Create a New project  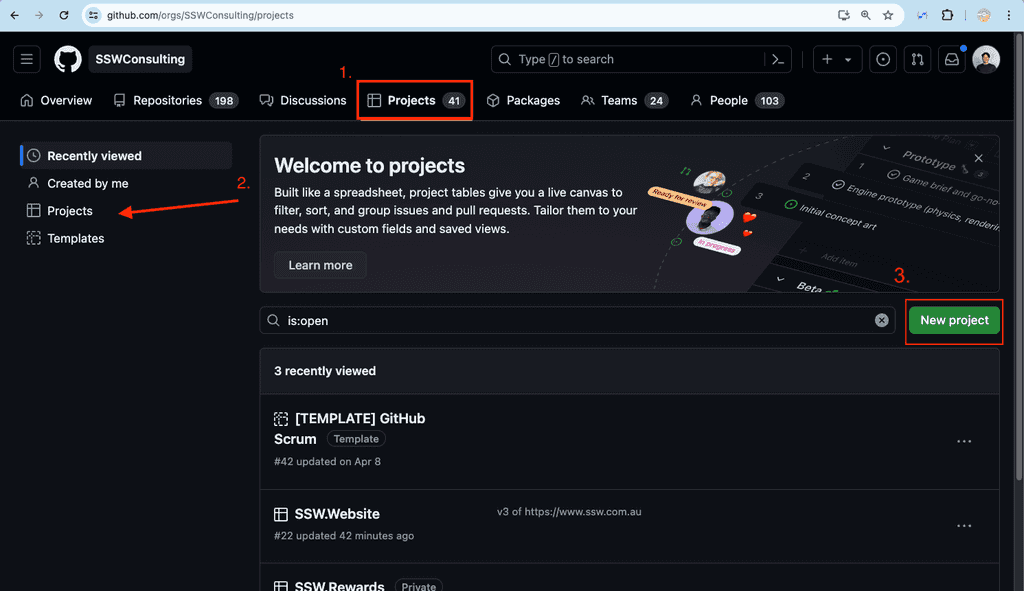(x=953, y=320)
